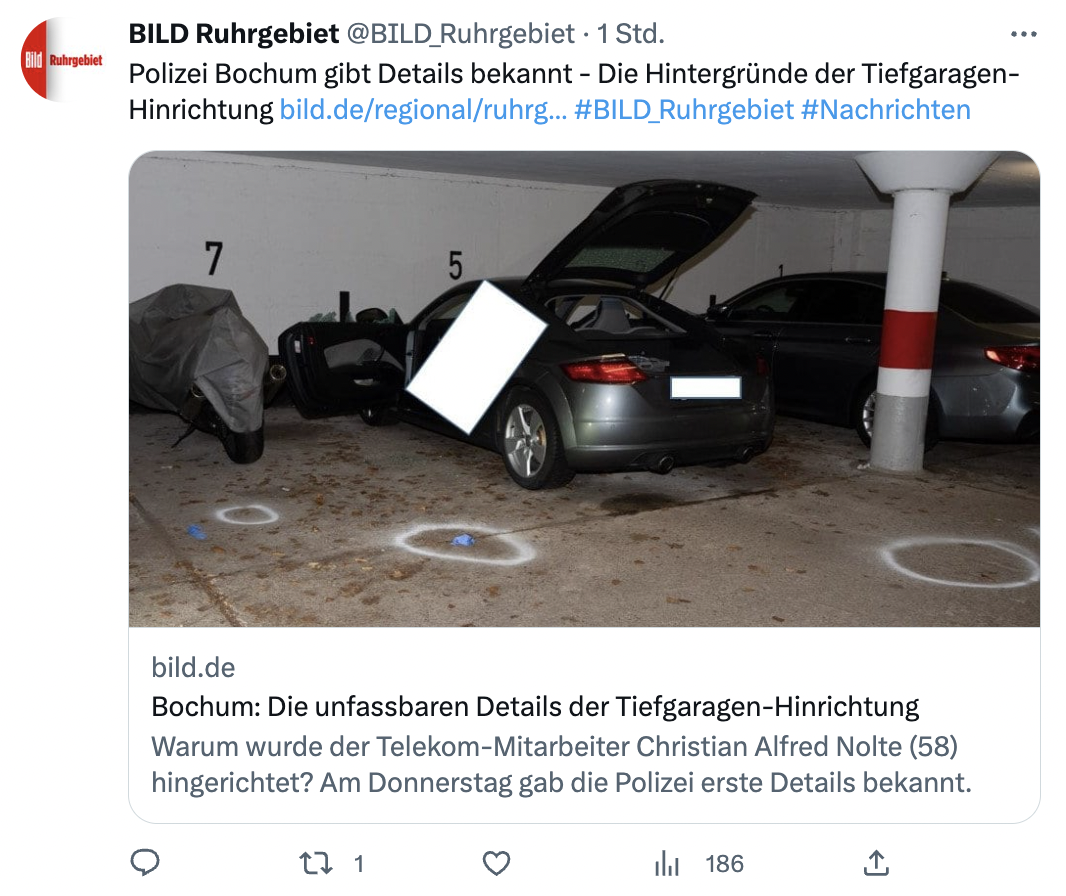
Task: Like the tweet with the heart icon
Action: (496, 863)
